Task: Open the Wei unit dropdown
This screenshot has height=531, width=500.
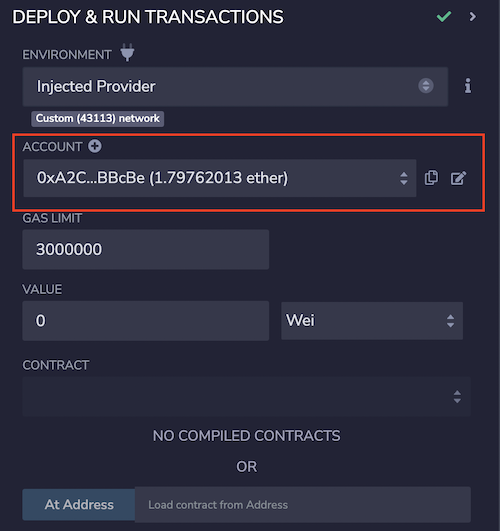Action: pyautogui.click(x=372, y=321)
